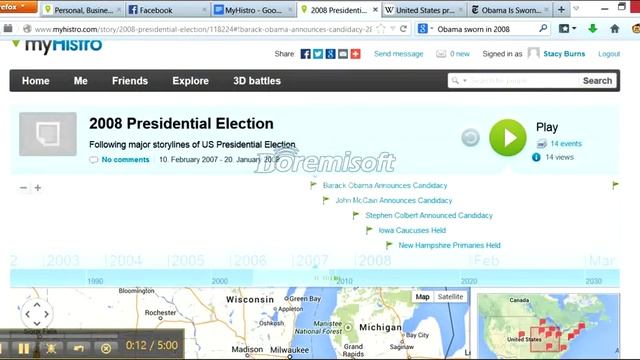Click the stop X icon in recorder bar
The width and height of the screenshot is (640, 360).
coord(106,348)
